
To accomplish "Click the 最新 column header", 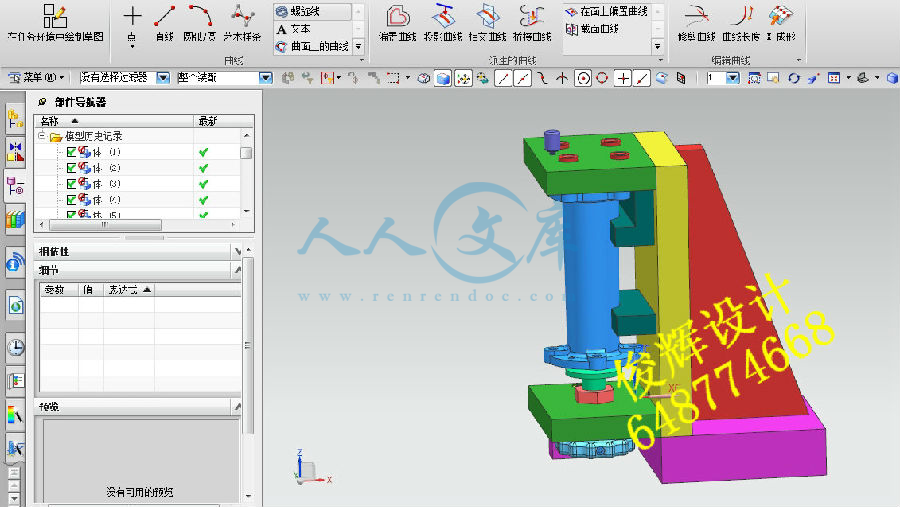I will [224, 121].
